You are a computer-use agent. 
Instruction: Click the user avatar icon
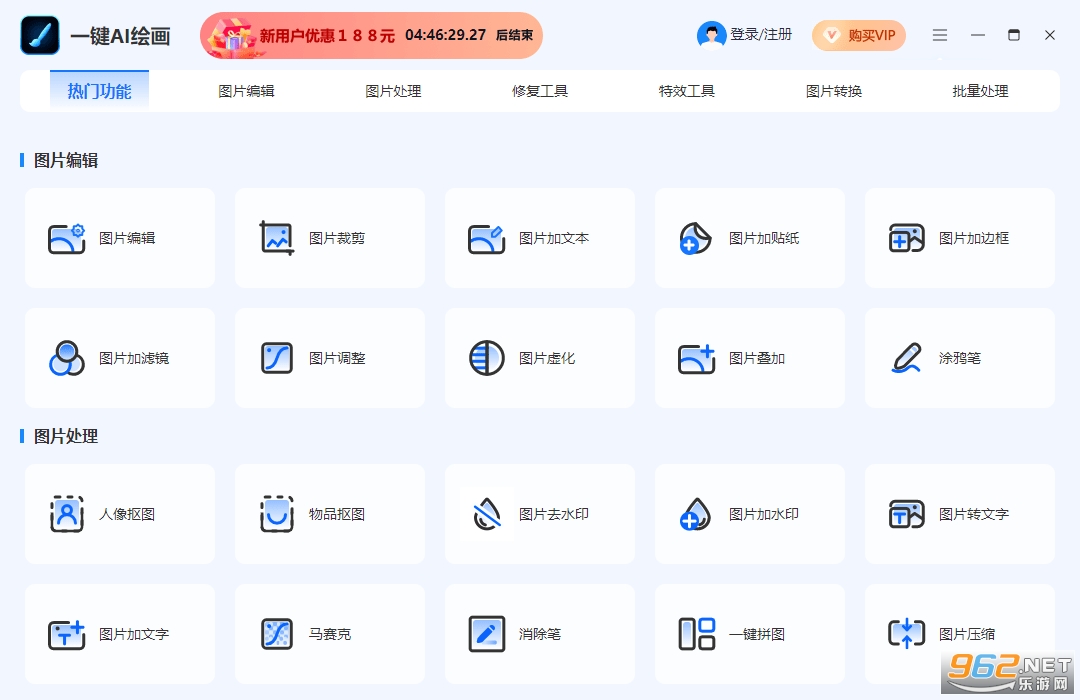tap(712, 35)
